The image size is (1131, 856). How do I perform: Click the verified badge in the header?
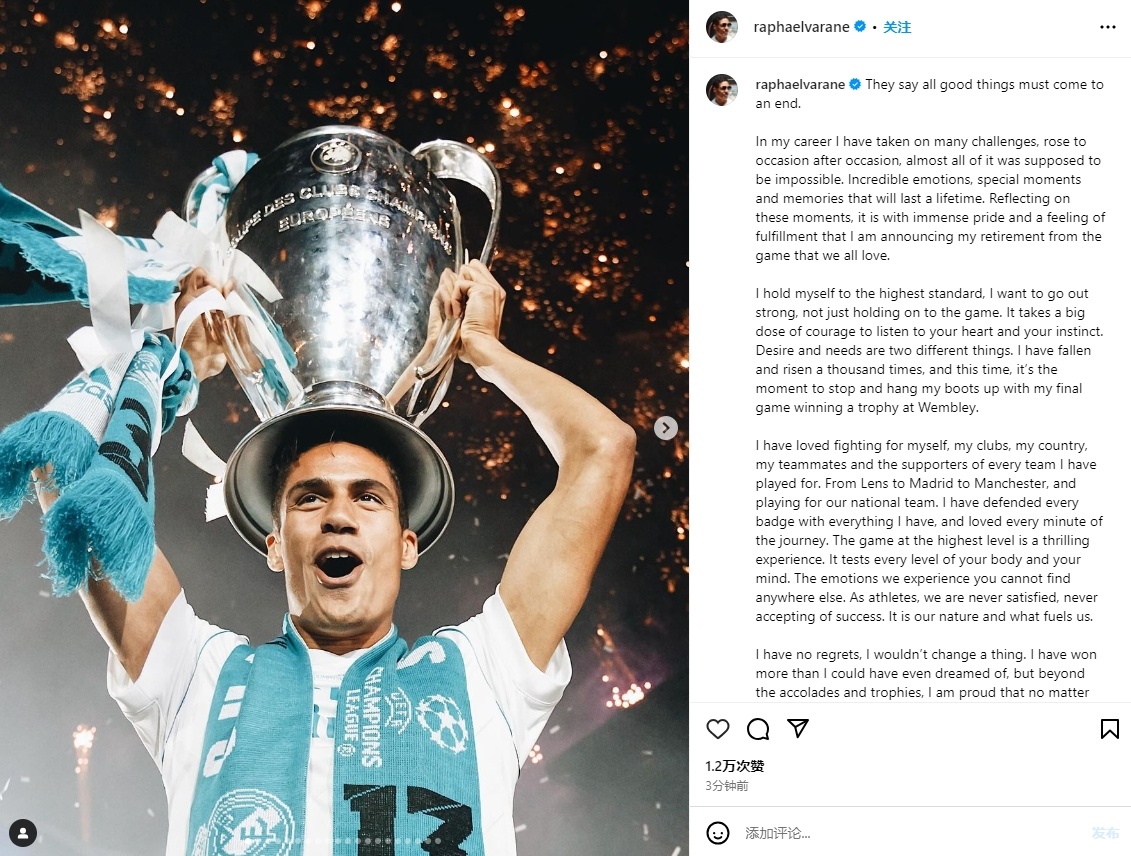point(859,27)
